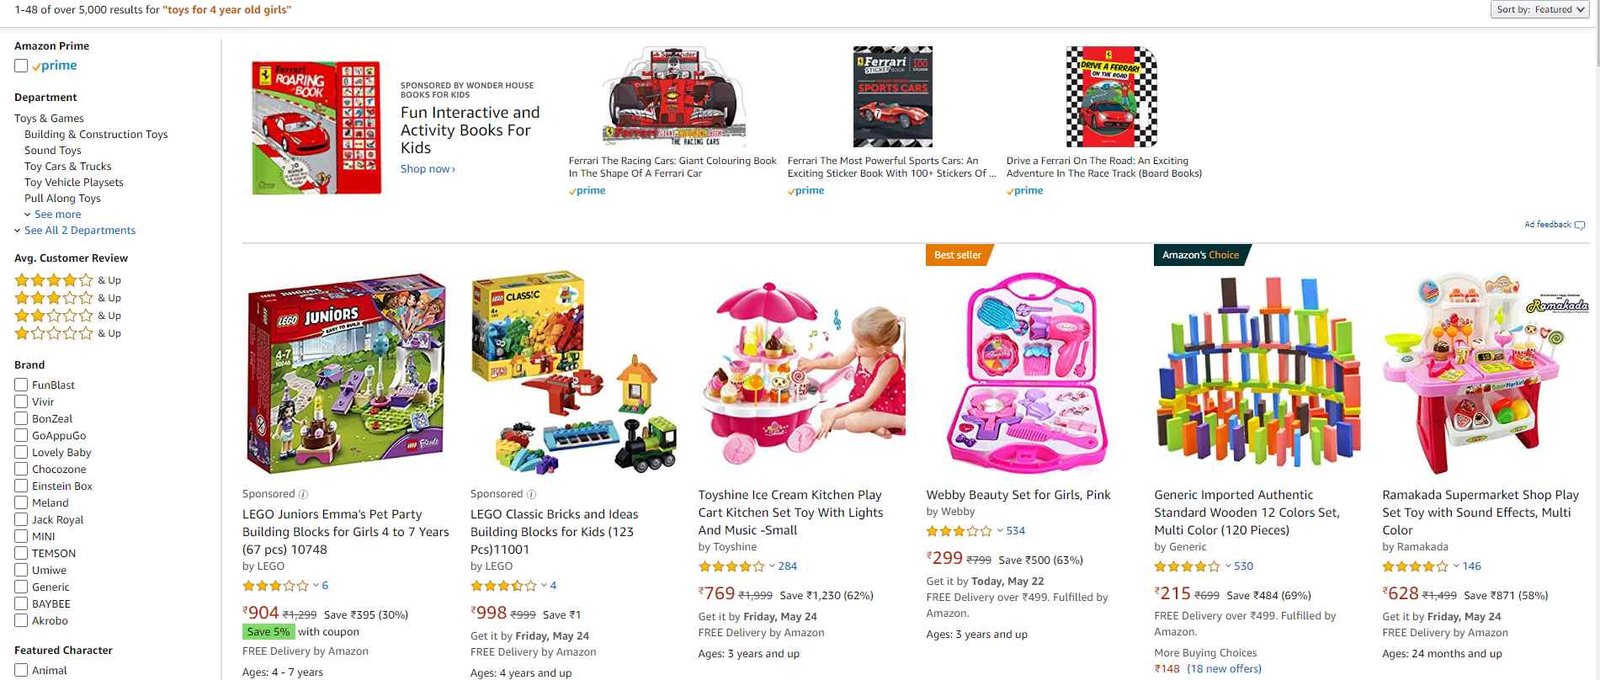Enable the Amazon Prime filter checkbox
The height and width of the screenshot is (680, 1600).
[x=21, y=66]
